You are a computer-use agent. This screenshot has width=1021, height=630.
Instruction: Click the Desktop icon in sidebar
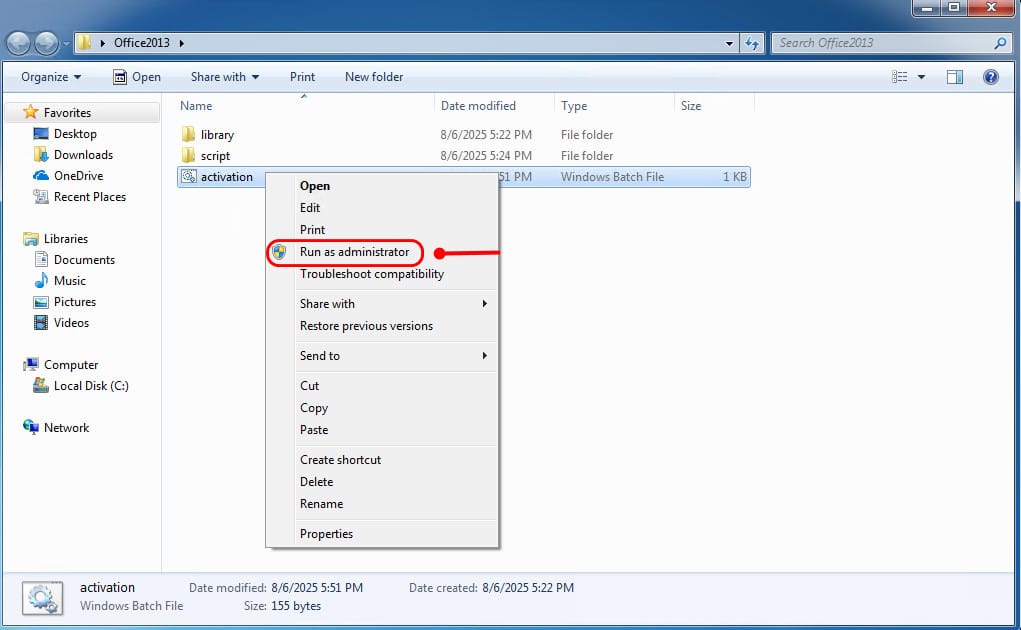coord(41,133)
